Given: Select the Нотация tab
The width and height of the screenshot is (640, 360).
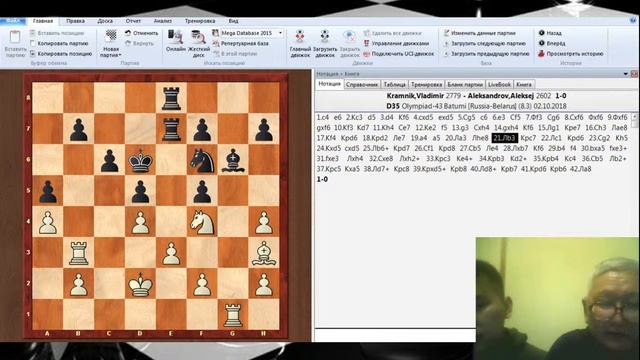Looking at the screenshot, I should point(329,84).
